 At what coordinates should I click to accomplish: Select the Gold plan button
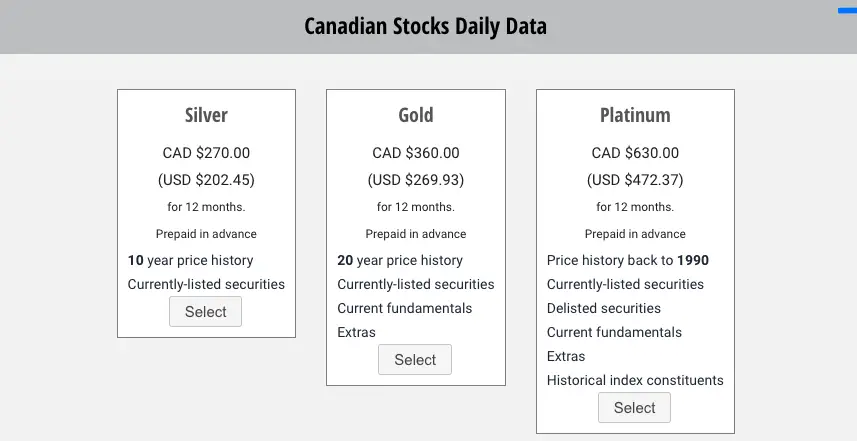click(x=415, y=360)
